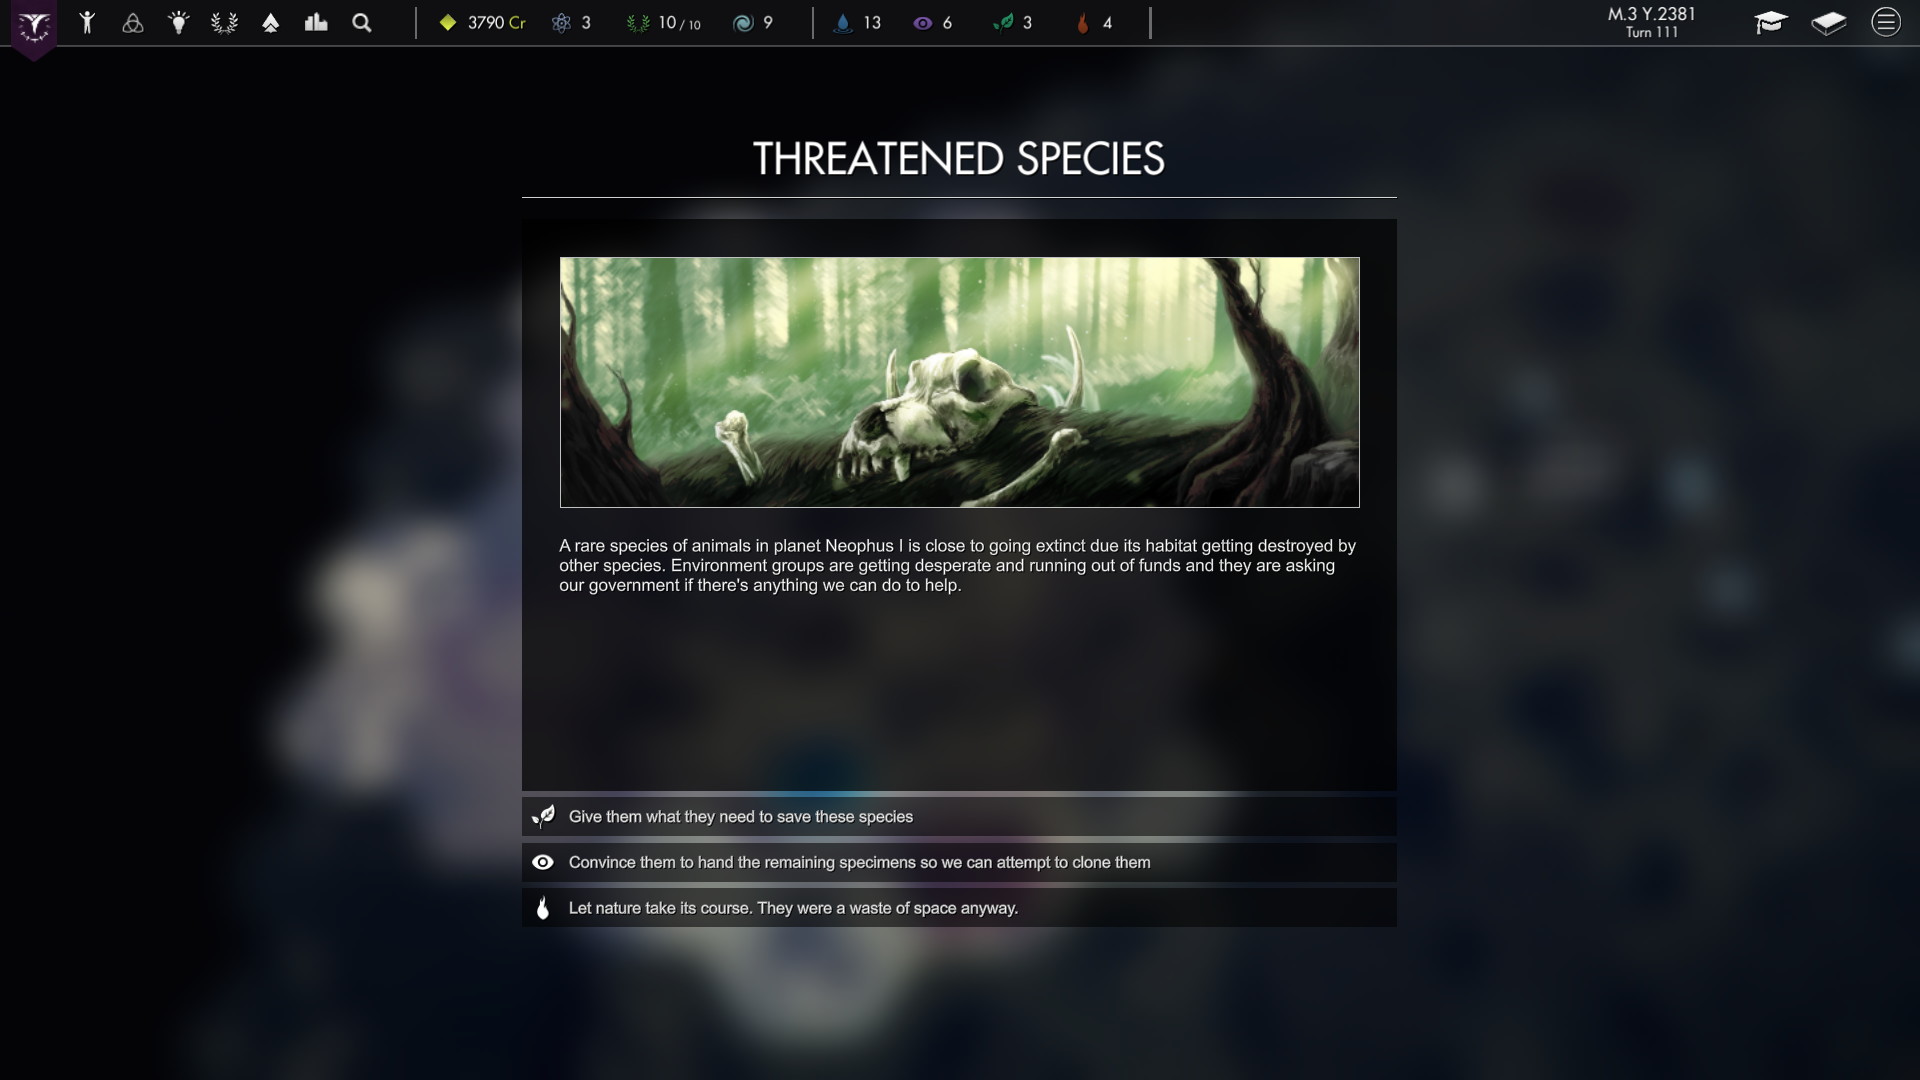1920x1080 pixels.
Task: Toggle visibility of the eye icon option
Action: point(542,861)
